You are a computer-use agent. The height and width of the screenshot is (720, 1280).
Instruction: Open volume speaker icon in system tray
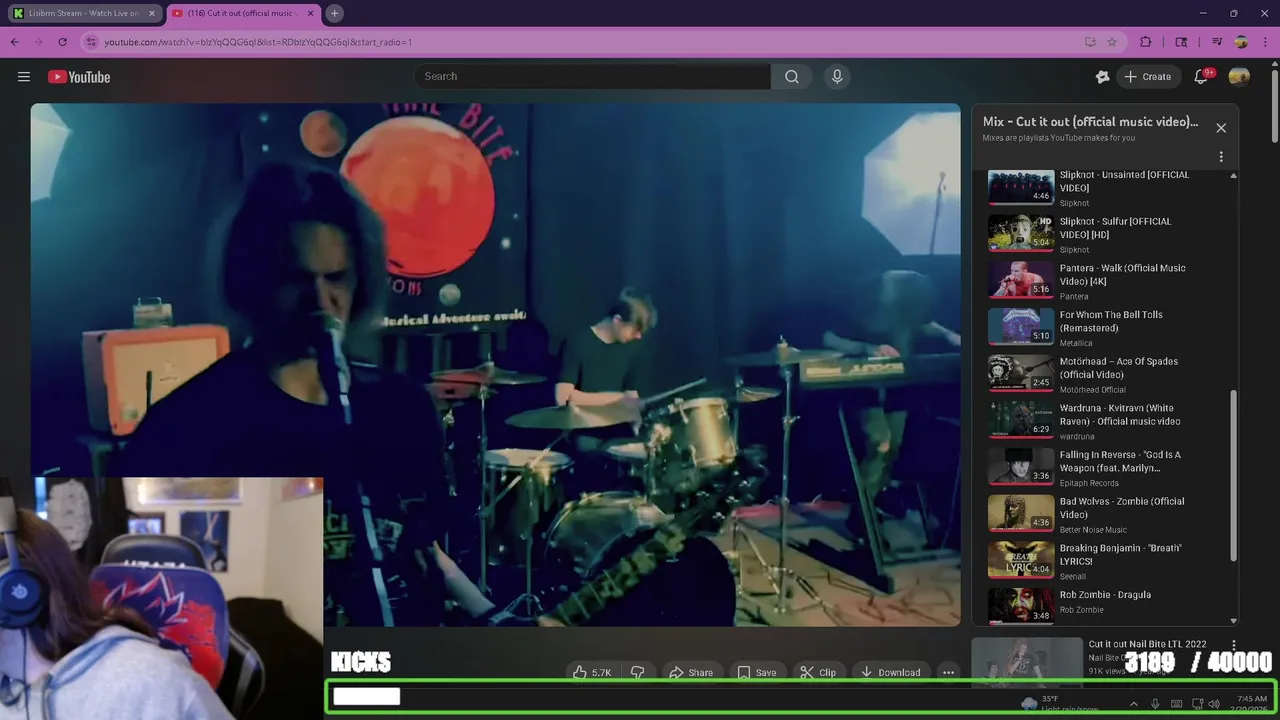click(x=1214, y=704)
